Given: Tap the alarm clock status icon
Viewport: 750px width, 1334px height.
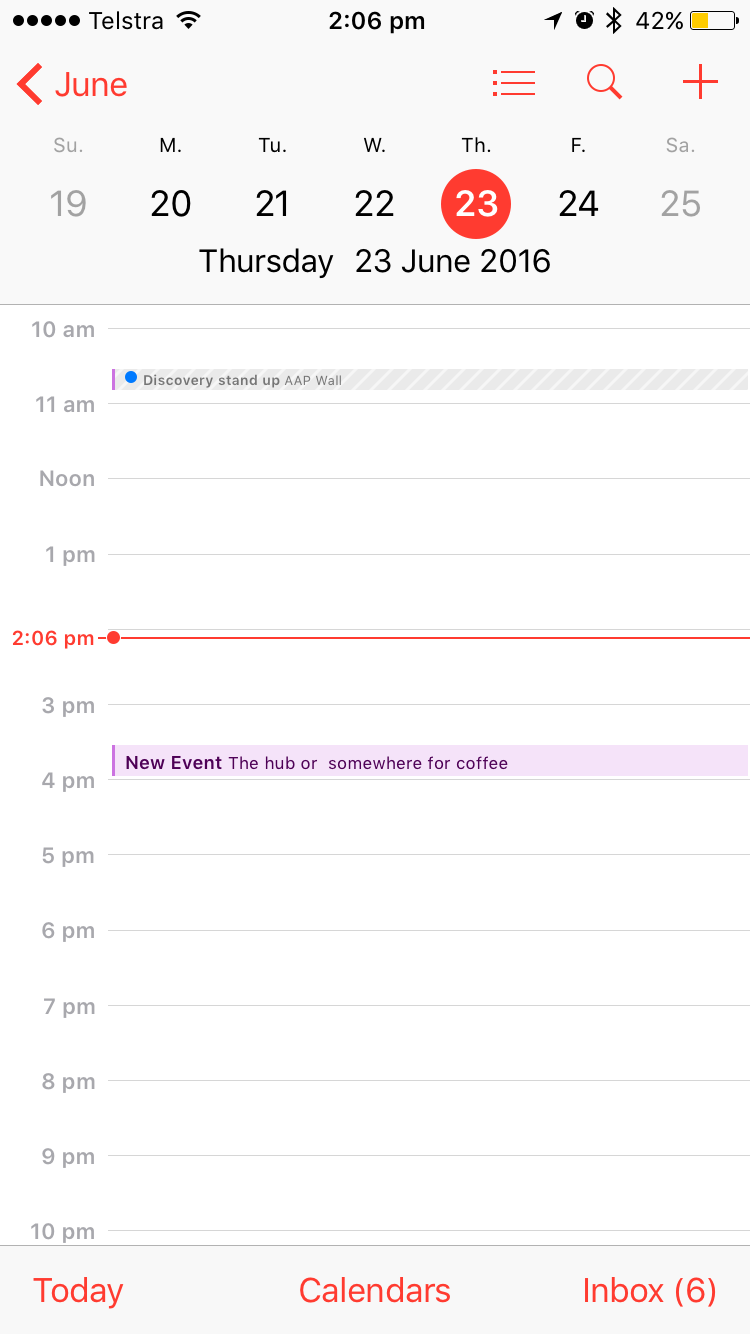Looking at the screenshot, I should tap(585, 21).
